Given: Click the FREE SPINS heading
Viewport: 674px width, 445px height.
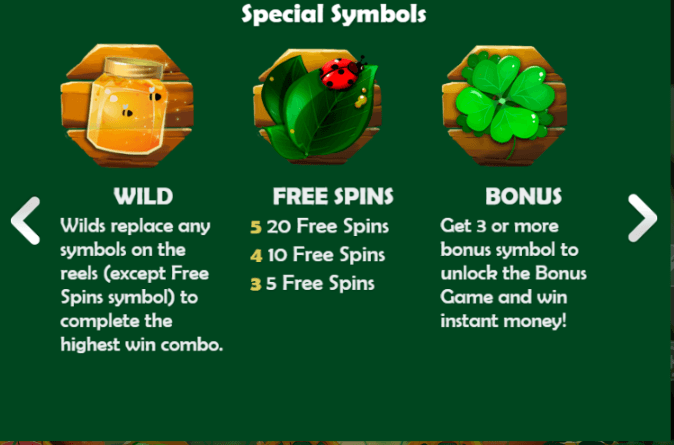Looking at the screenshot, I should coord(333,196).
